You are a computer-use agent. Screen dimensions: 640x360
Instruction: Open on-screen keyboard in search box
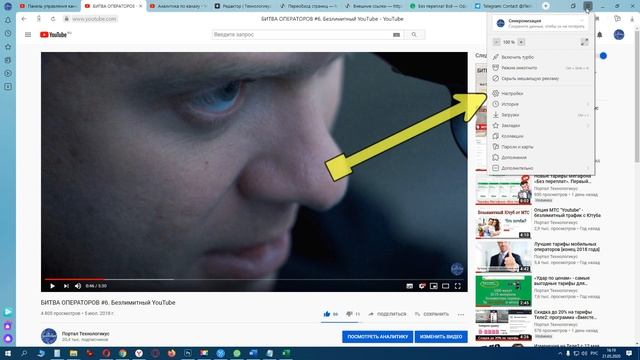coord(396,35)
